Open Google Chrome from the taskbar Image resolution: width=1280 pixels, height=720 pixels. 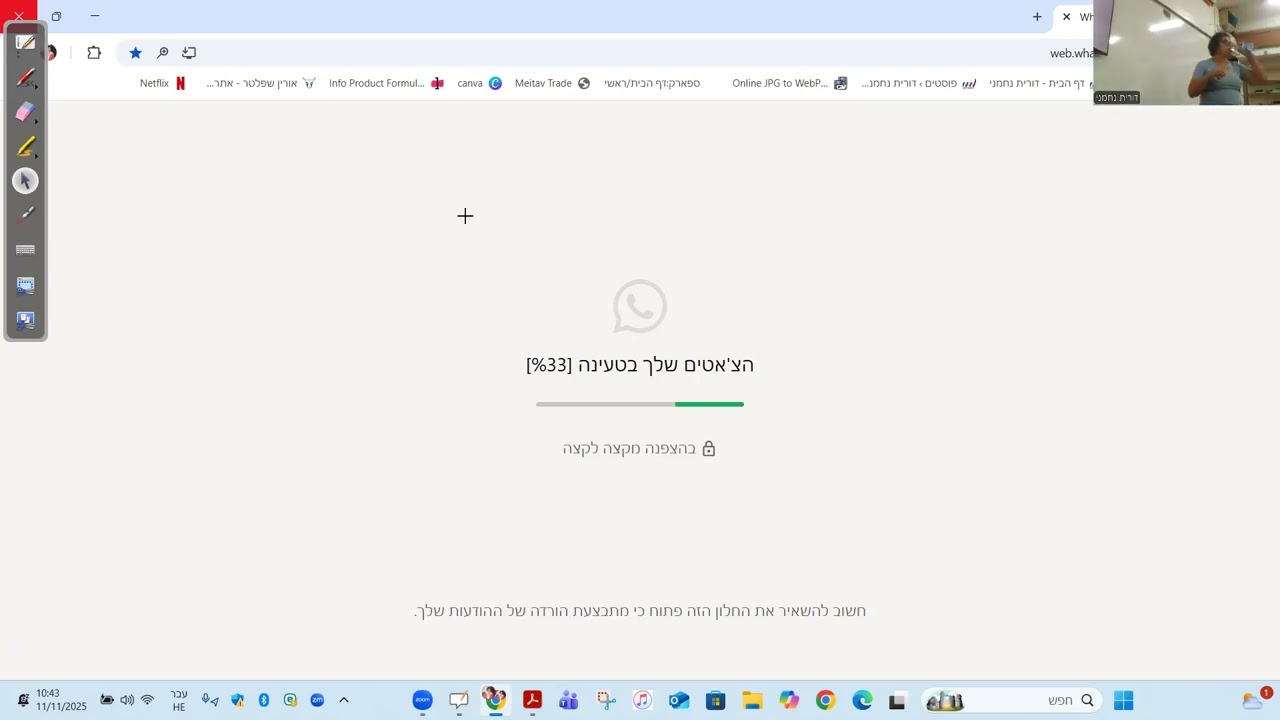tap(825, 701)
